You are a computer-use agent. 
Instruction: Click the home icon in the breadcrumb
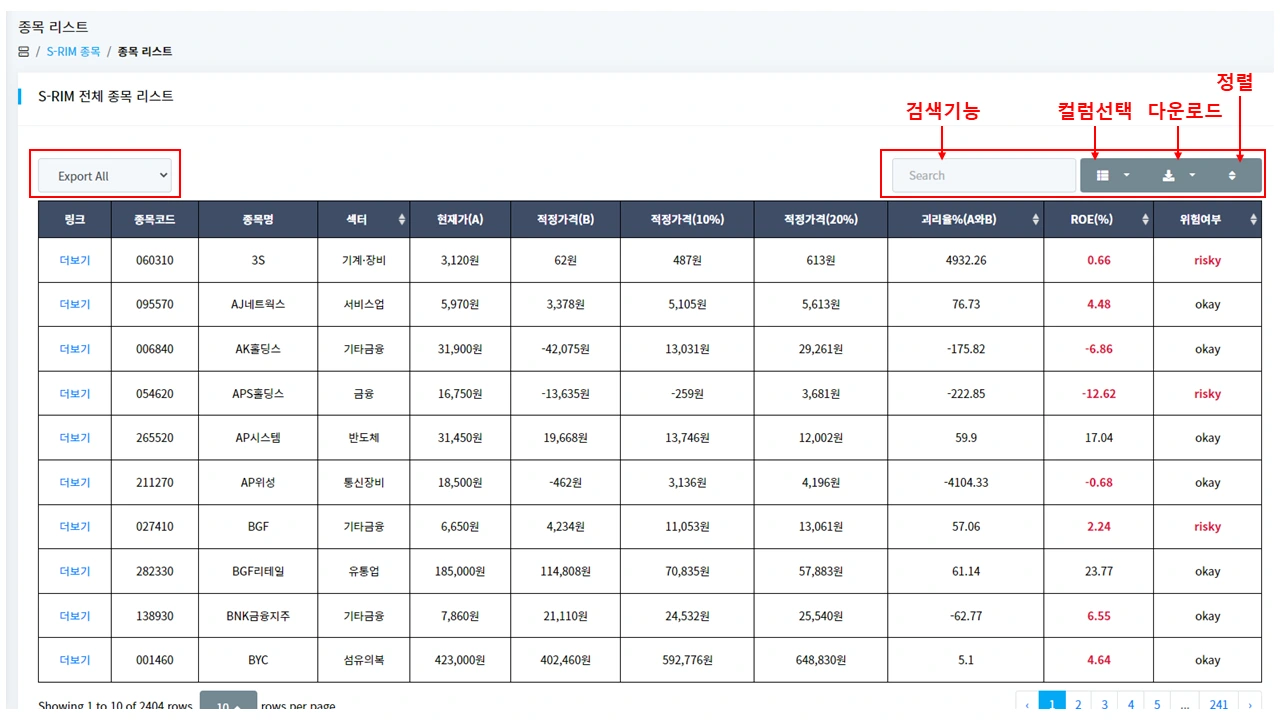[22, 51]
